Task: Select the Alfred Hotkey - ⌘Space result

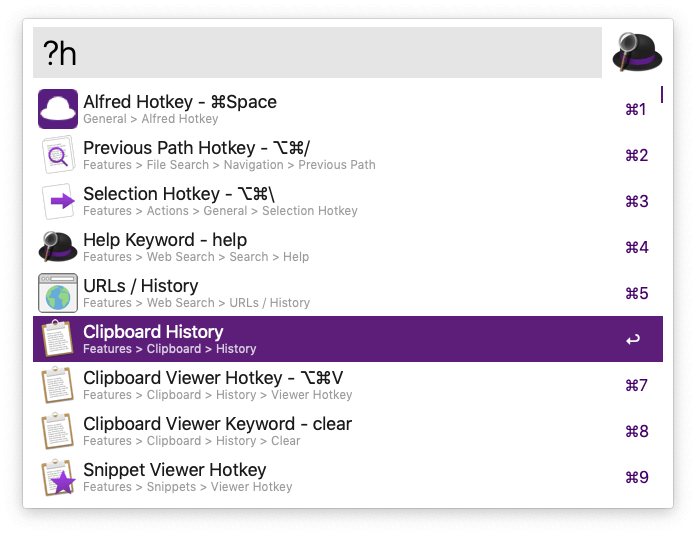Action: click(348, 109)
